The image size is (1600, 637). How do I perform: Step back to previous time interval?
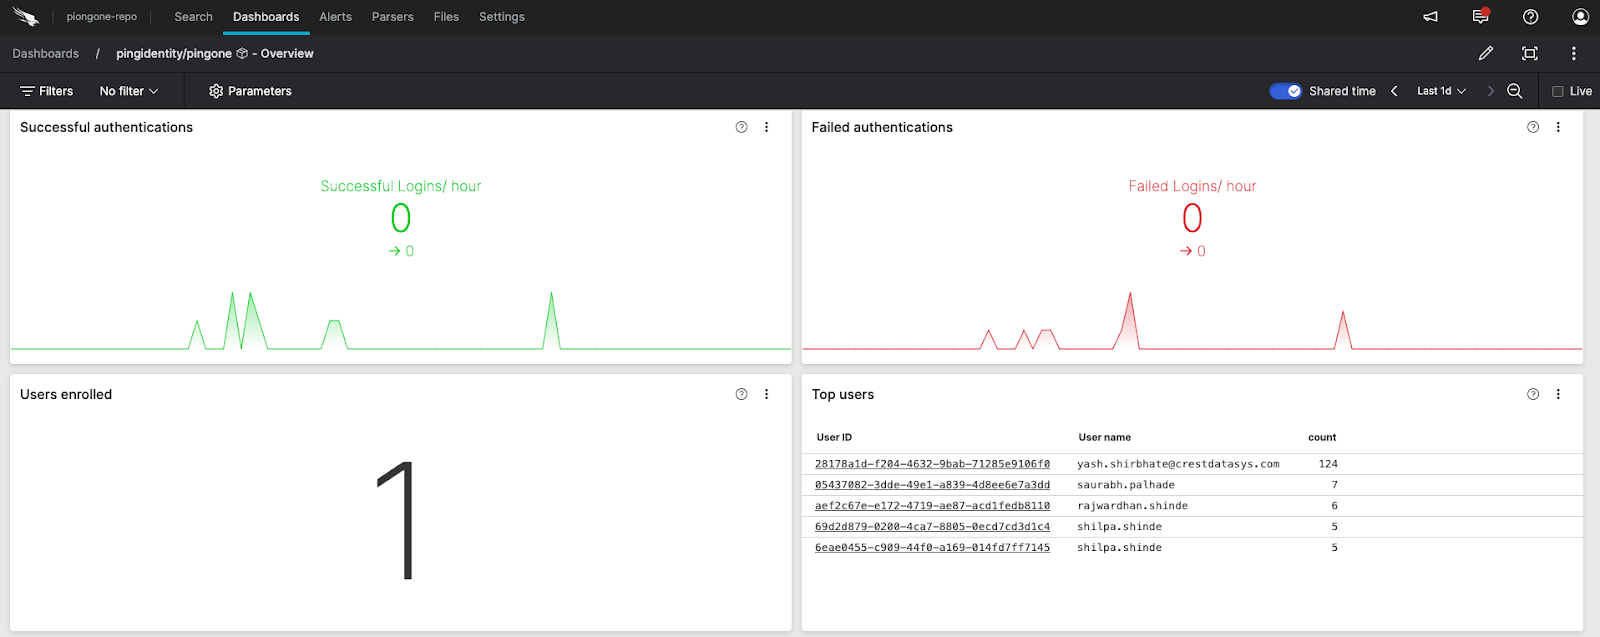point(1394,91)
